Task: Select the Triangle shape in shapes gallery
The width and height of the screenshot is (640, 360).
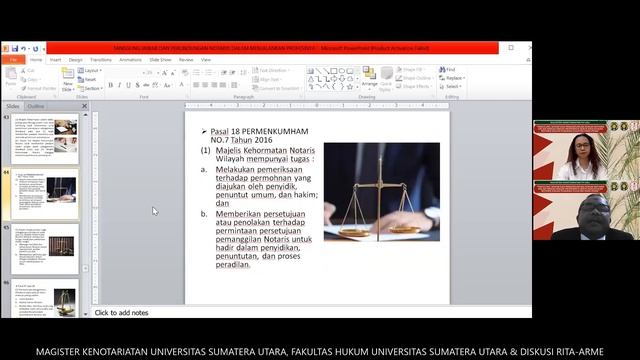Action: [311, 79]
